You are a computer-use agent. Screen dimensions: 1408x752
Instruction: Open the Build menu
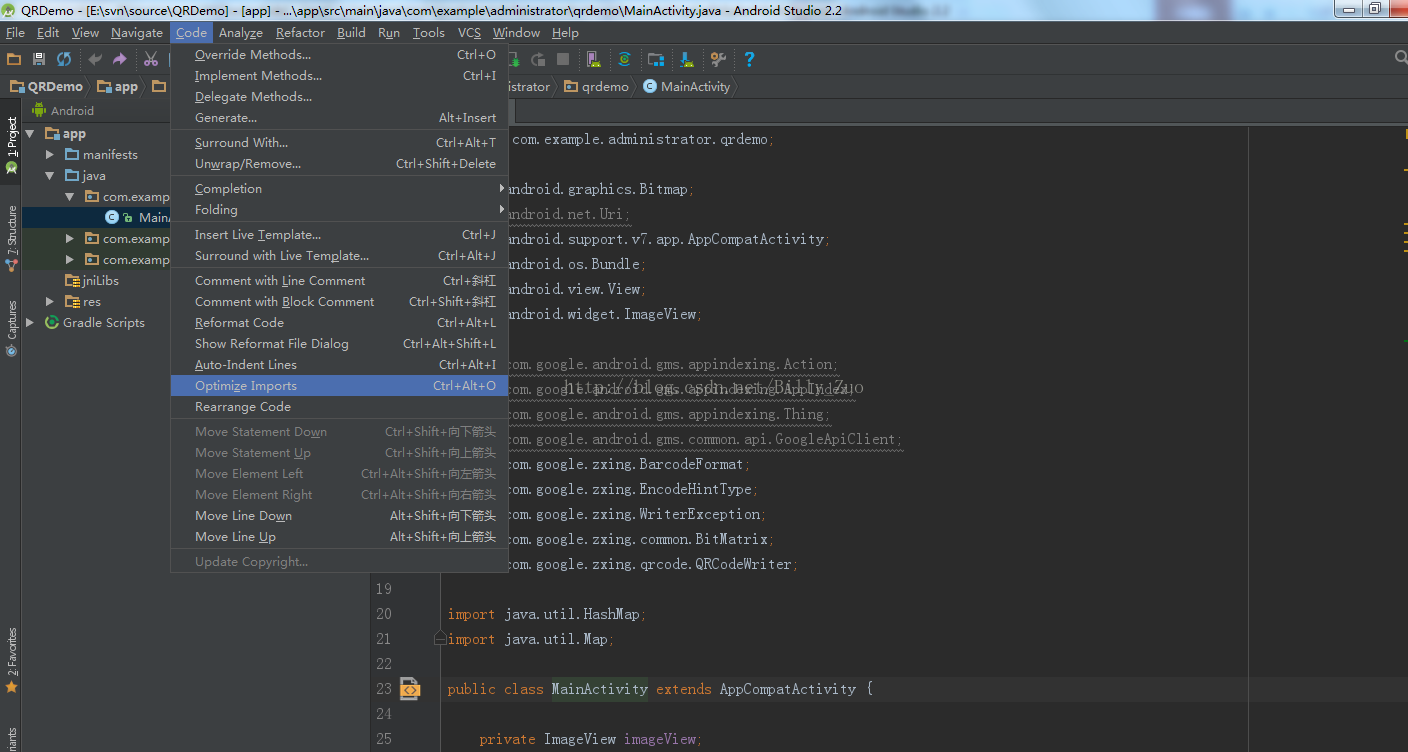click(351, 32)
